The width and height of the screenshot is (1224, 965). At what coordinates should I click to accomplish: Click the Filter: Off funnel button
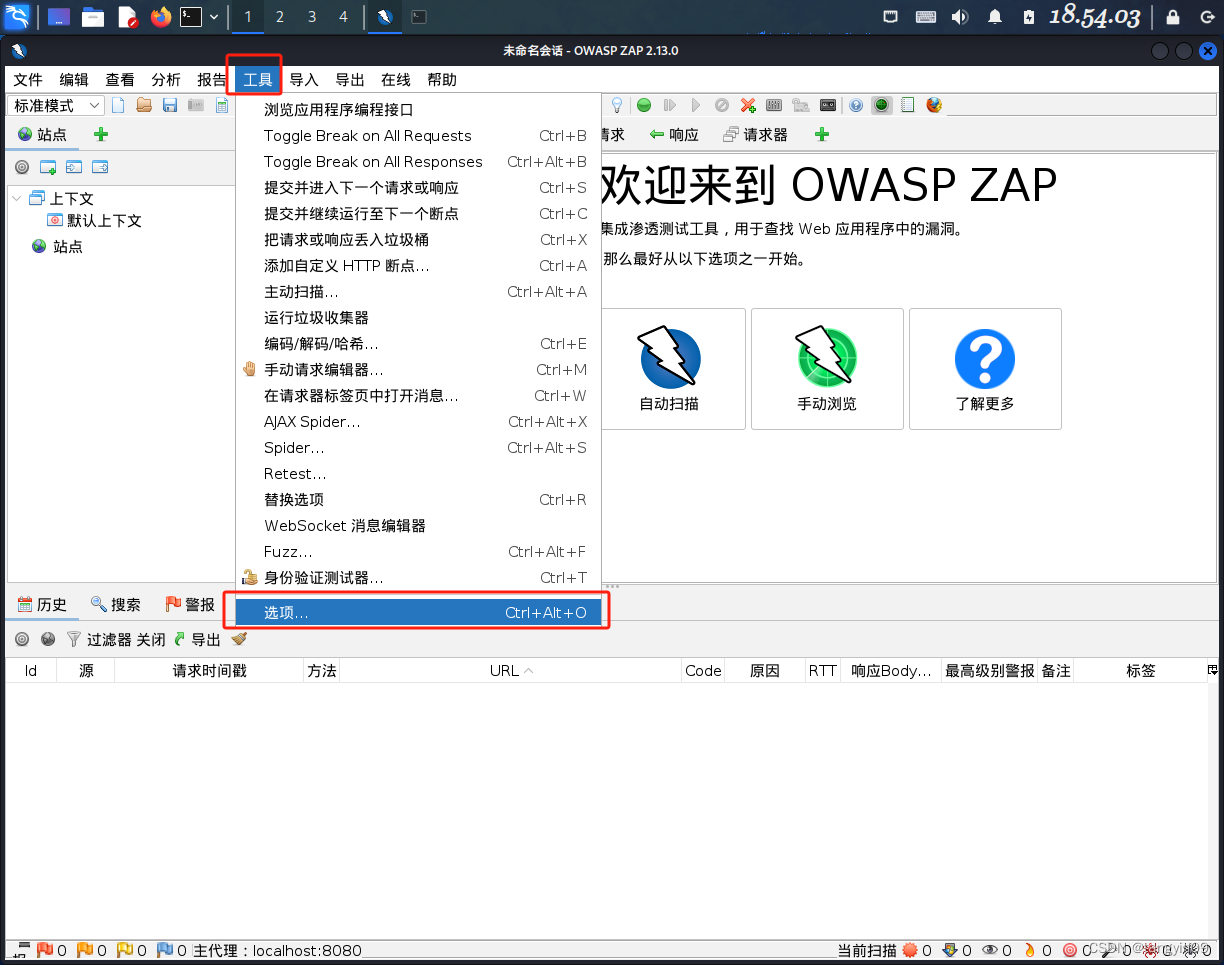tap(116, 639)
